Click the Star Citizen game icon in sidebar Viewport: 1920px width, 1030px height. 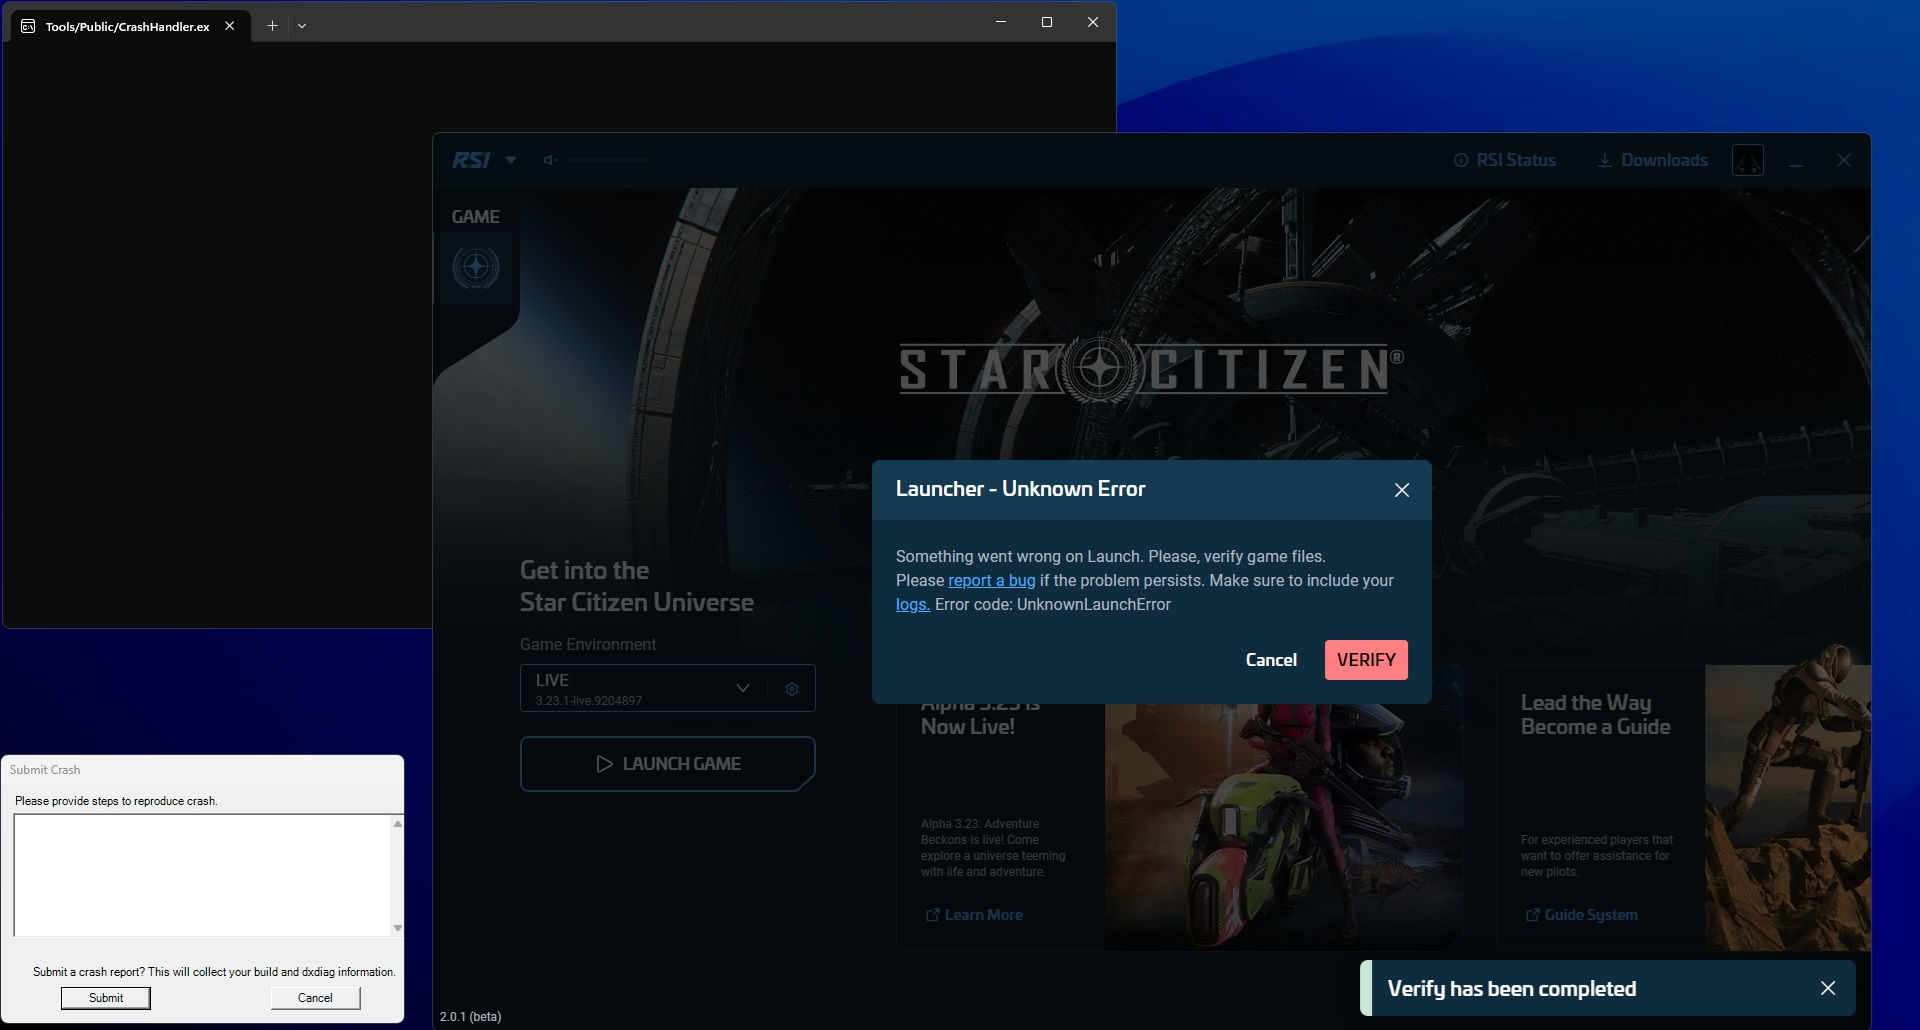click(476, 268)
